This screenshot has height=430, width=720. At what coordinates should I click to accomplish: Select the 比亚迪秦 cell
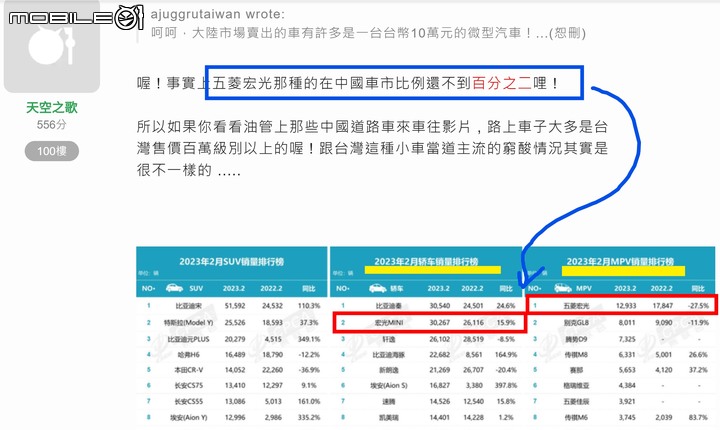click(388, 306)
